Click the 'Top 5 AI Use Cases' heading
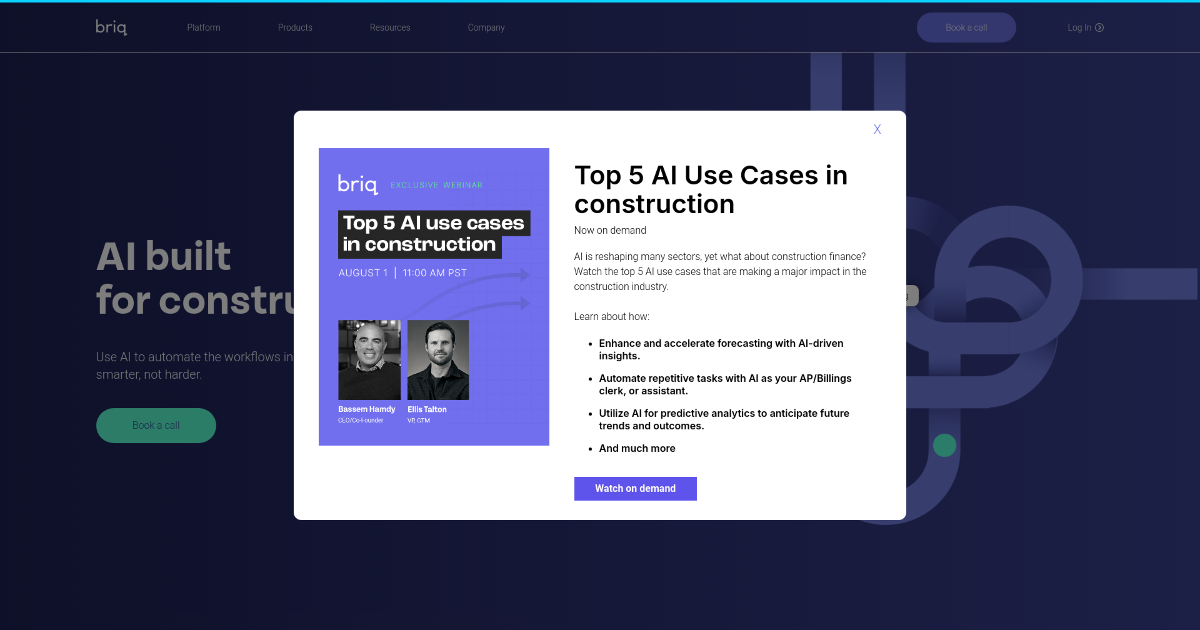The image size is (1200, 630). (x=710, y=190)
